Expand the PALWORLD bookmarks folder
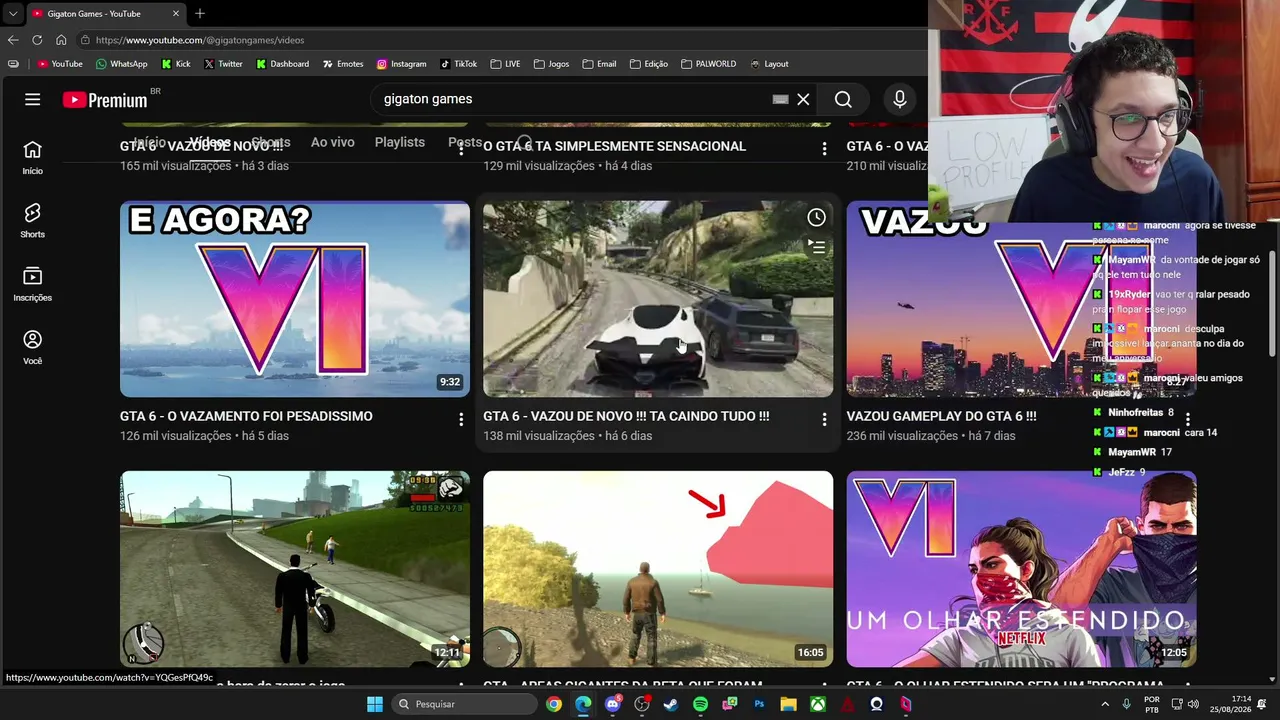The width and height of the screenshot is (1280, 720). (x=709, y=64)
